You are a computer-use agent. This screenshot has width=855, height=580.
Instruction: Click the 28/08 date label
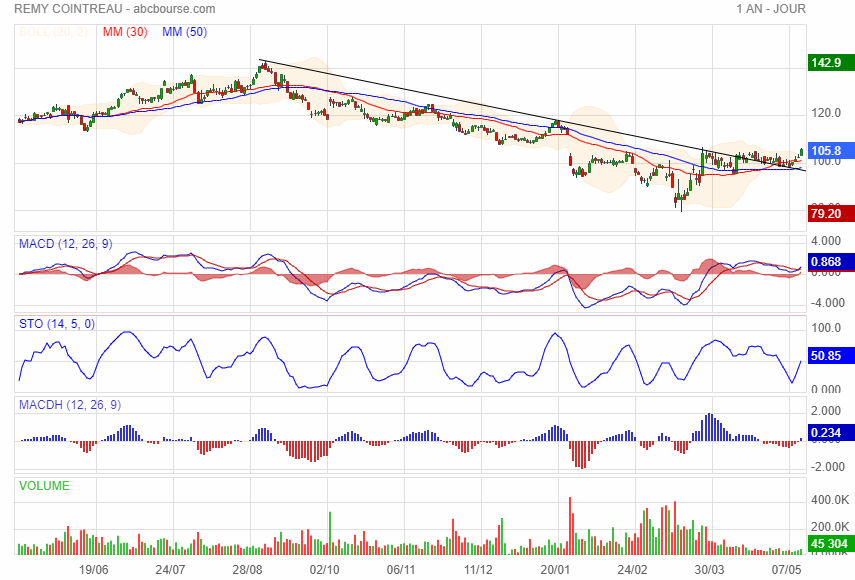coord(247,570)
